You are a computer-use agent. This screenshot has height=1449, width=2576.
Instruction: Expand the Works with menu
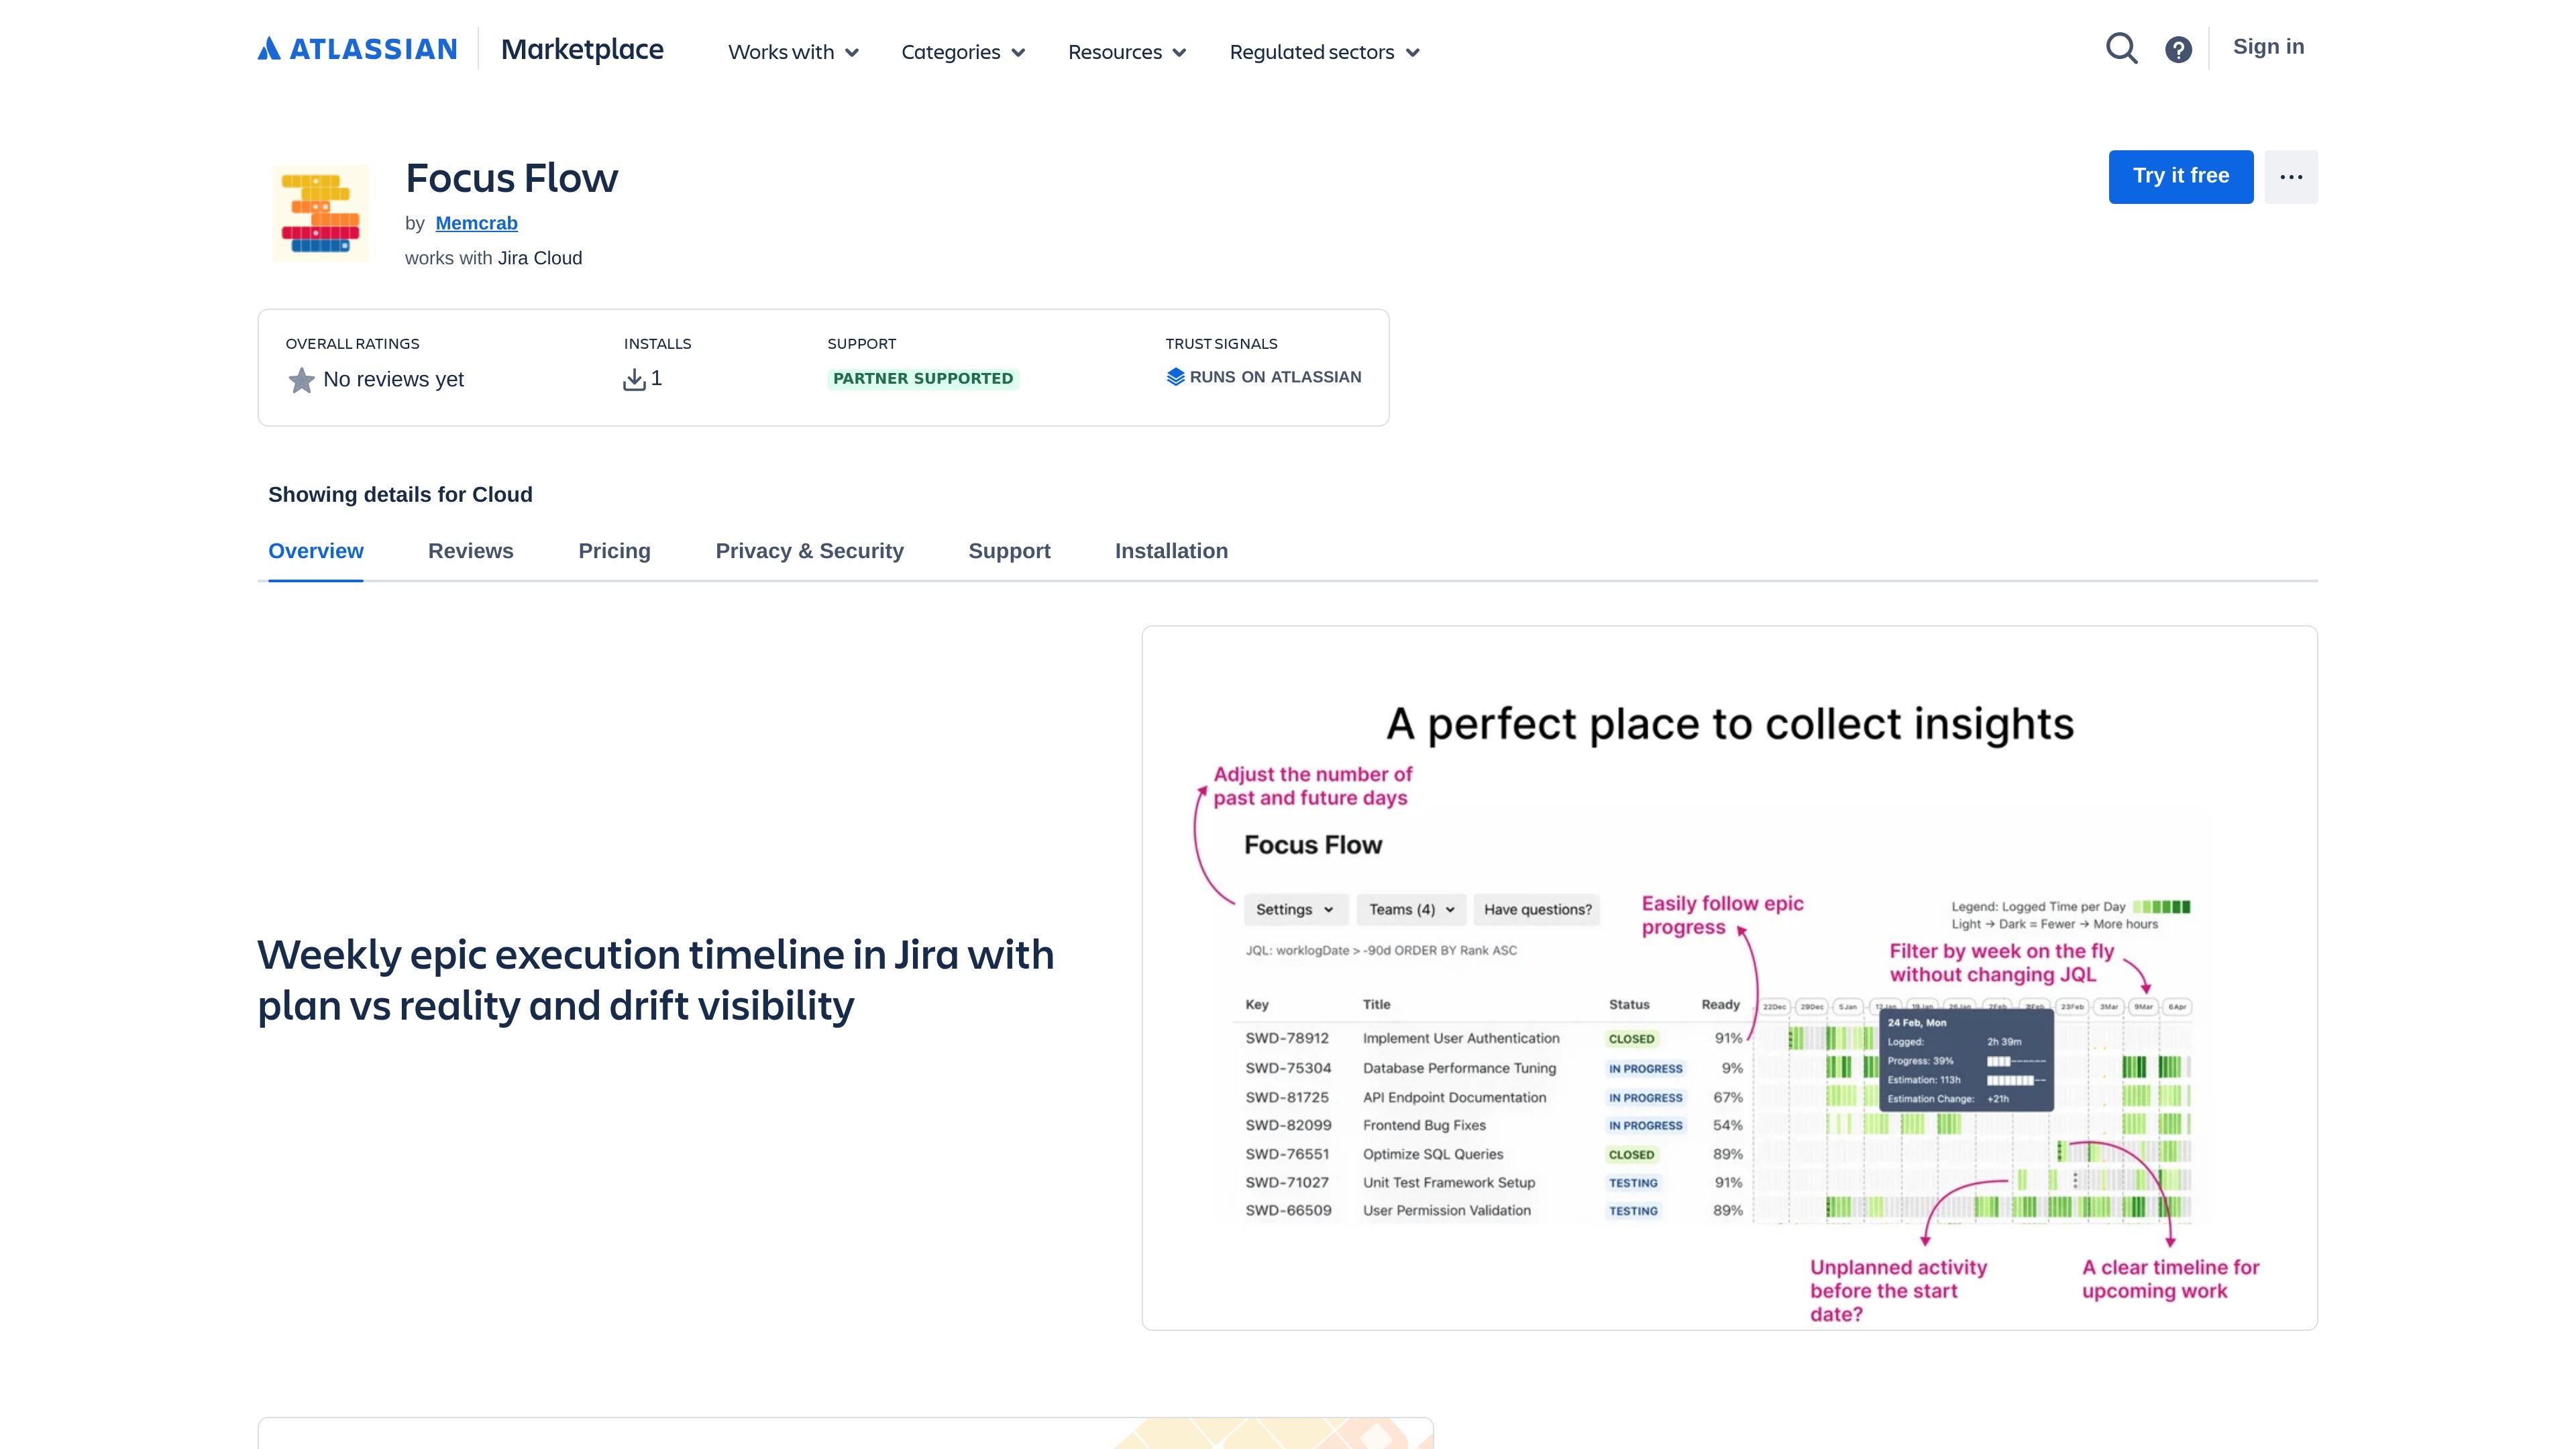793,52
